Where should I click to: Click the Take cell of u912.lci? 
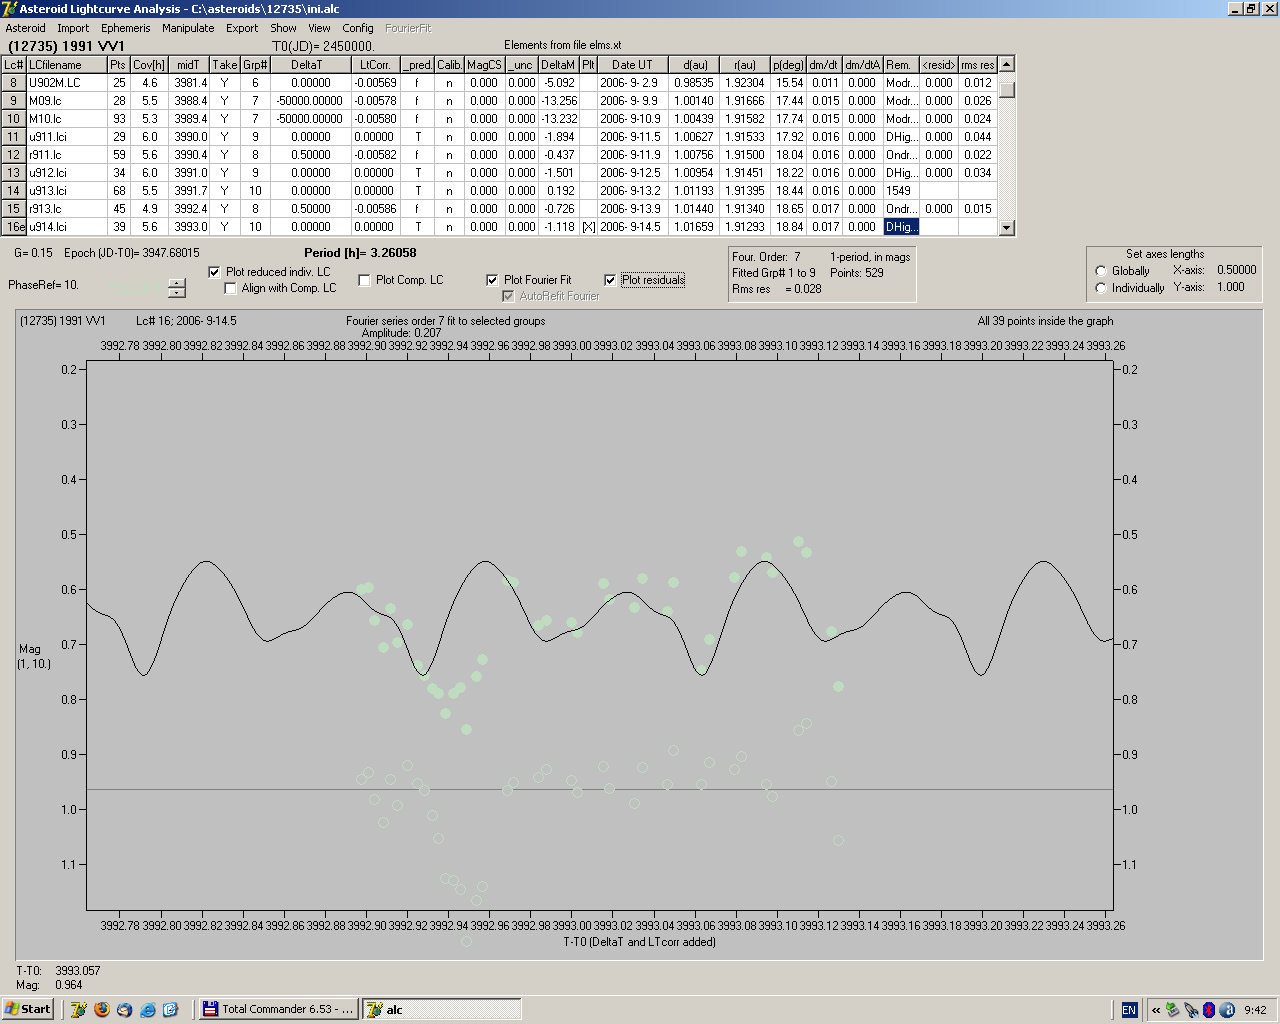point(225,173)
